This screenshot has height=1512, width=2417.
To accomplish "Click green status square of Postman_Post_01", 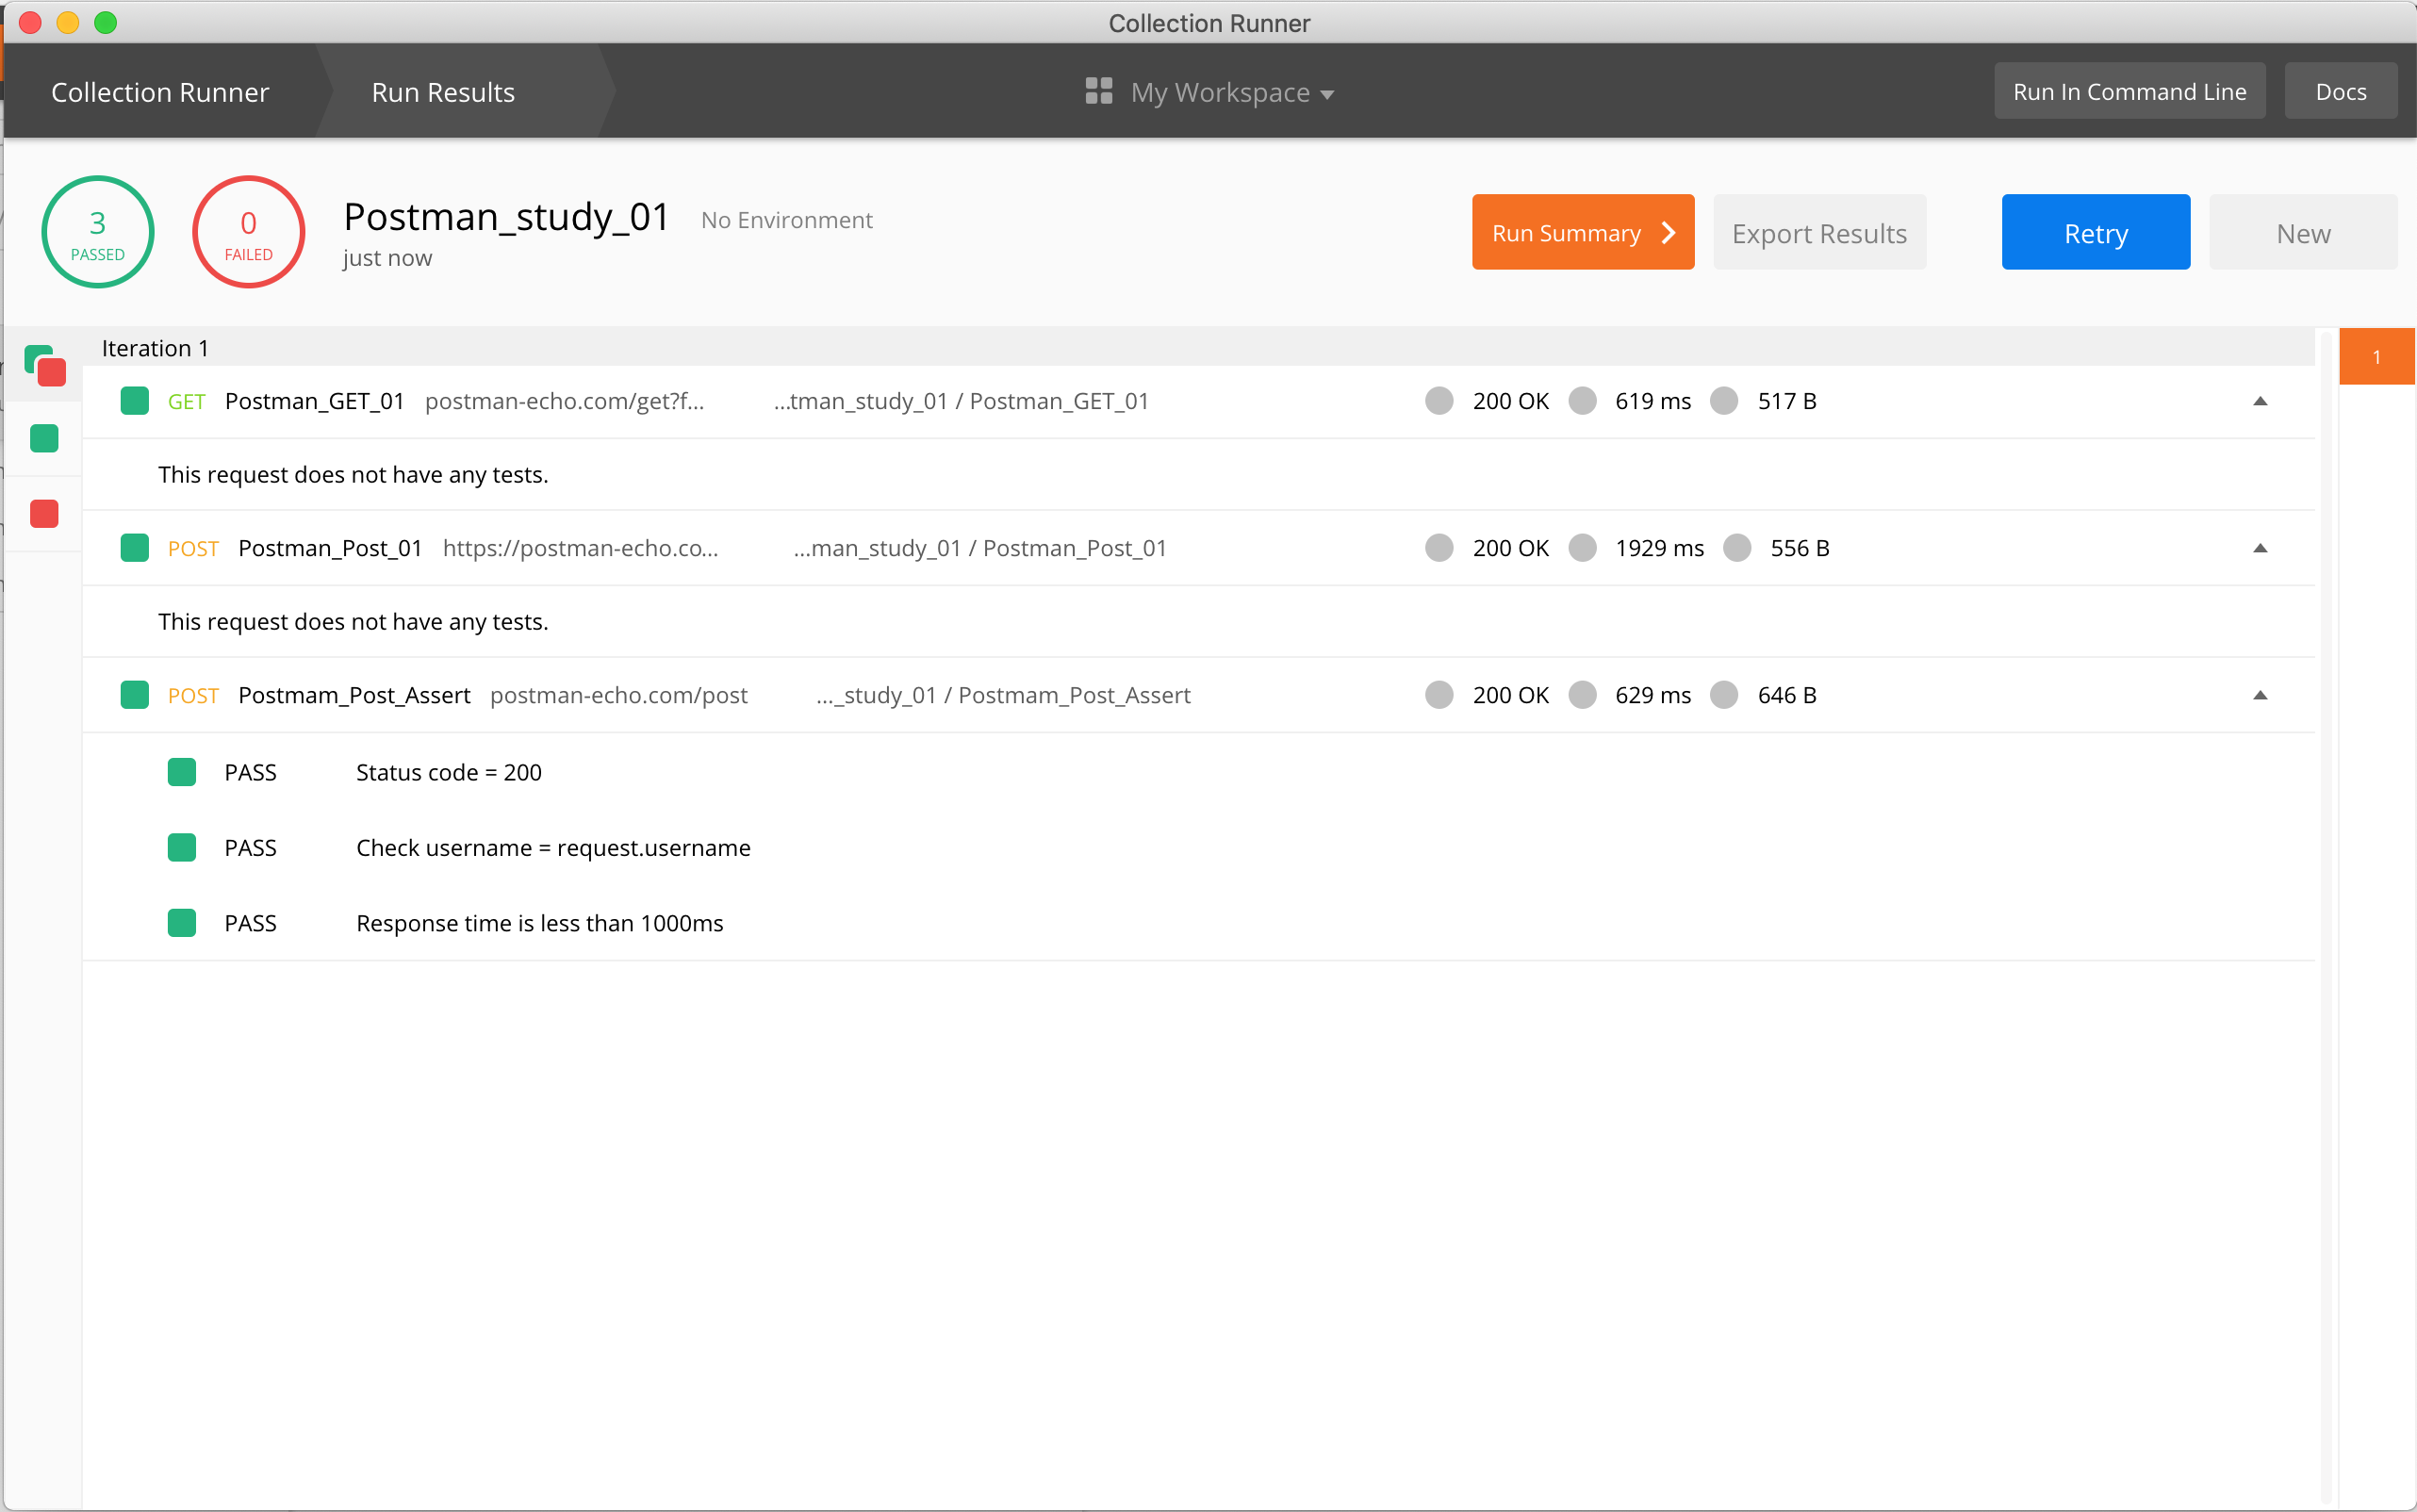I will click(134, 548).
